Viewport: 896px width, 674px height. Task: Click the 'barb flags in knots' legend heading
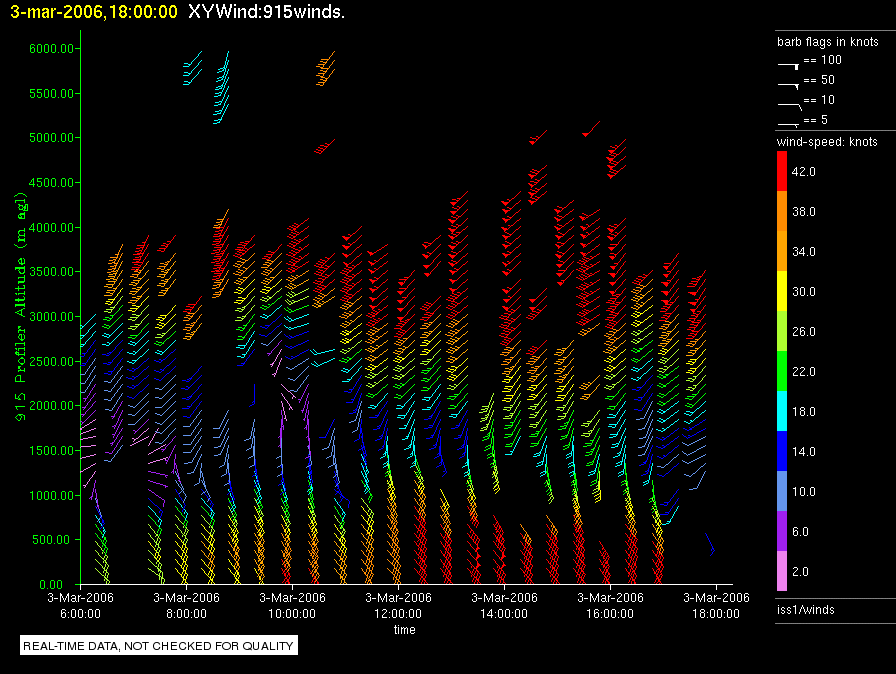[x=827, y=42]
